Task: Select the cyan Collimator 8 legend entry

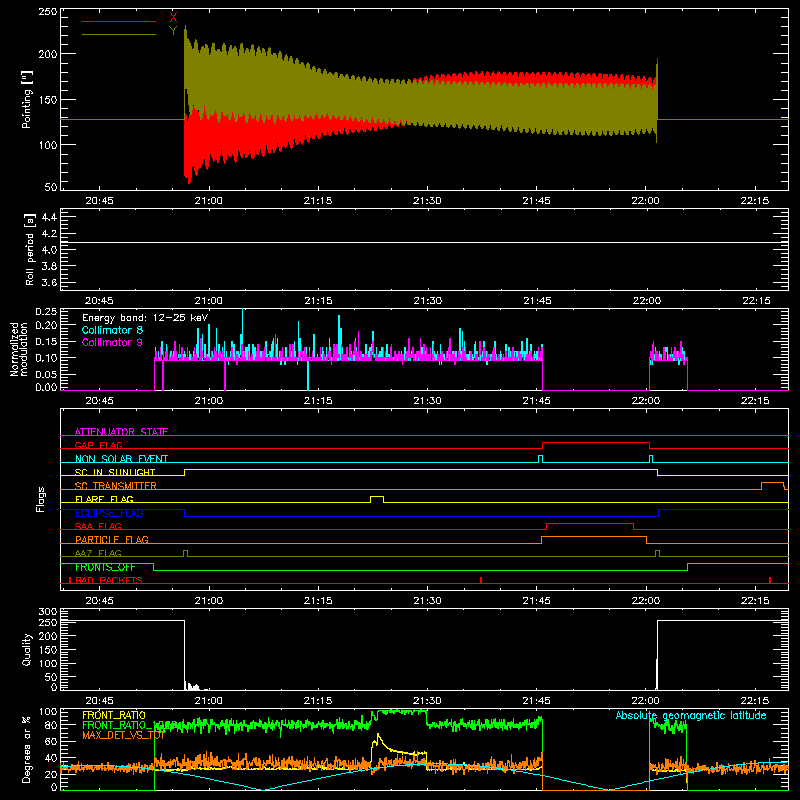Action: 112,330
